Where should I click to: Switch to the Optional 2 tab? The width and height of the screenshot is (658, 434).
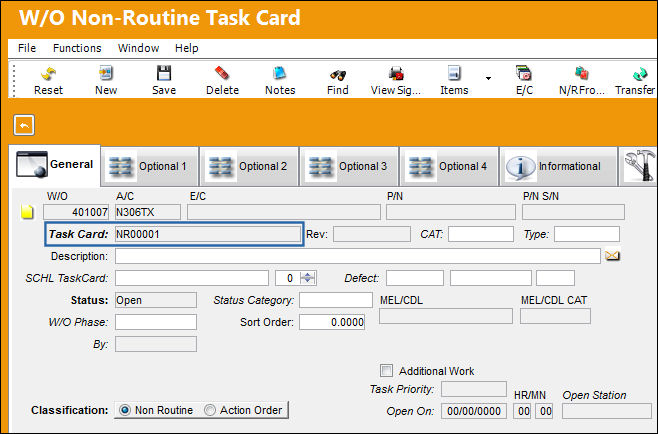pyautogui.click(x=249, y=166)
